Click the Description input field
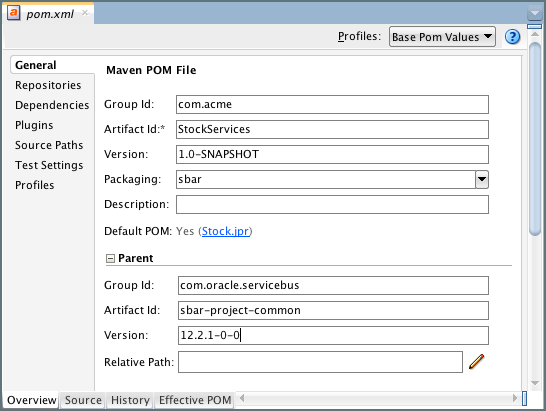 click(x=332, y=204)
